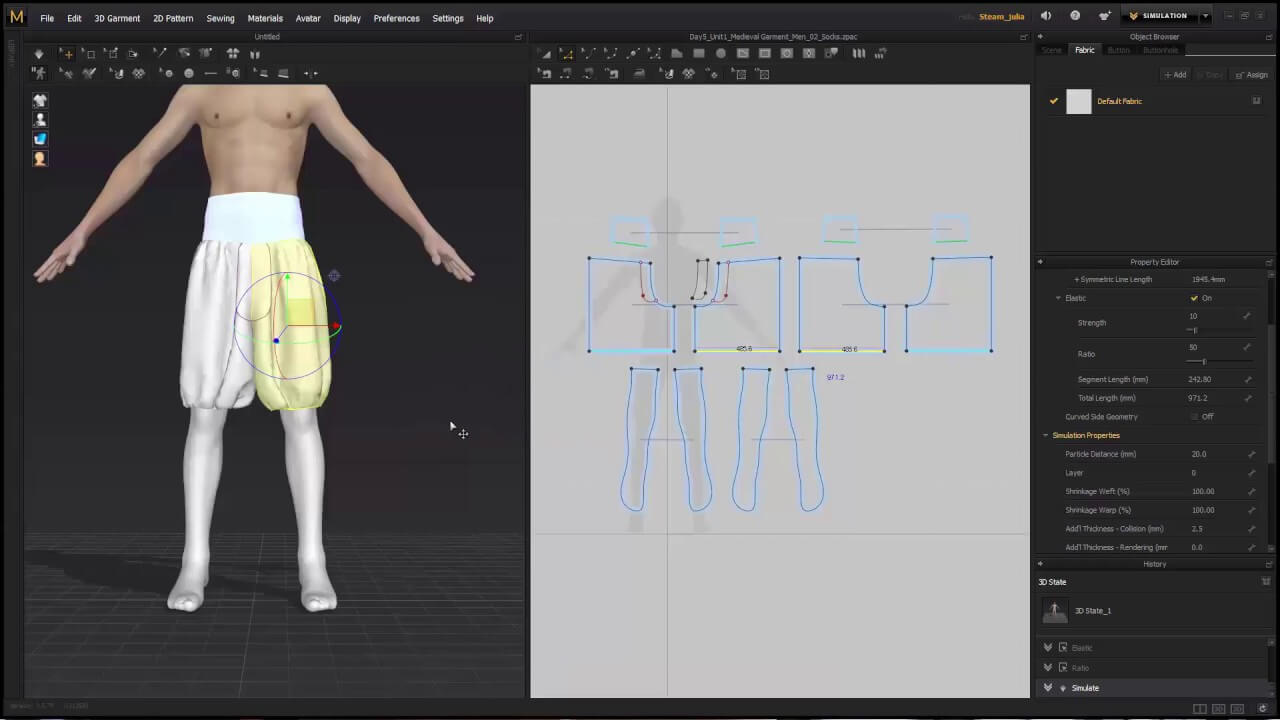Select the Internal Rectangle tool
This screenshot has height=720, width=1280.
click(765, 54)
